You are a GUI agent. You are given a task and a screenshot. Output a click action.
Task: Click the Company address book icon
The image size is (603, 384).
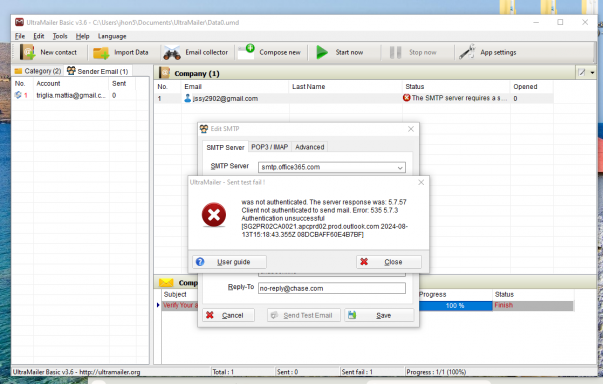[165, 73]
